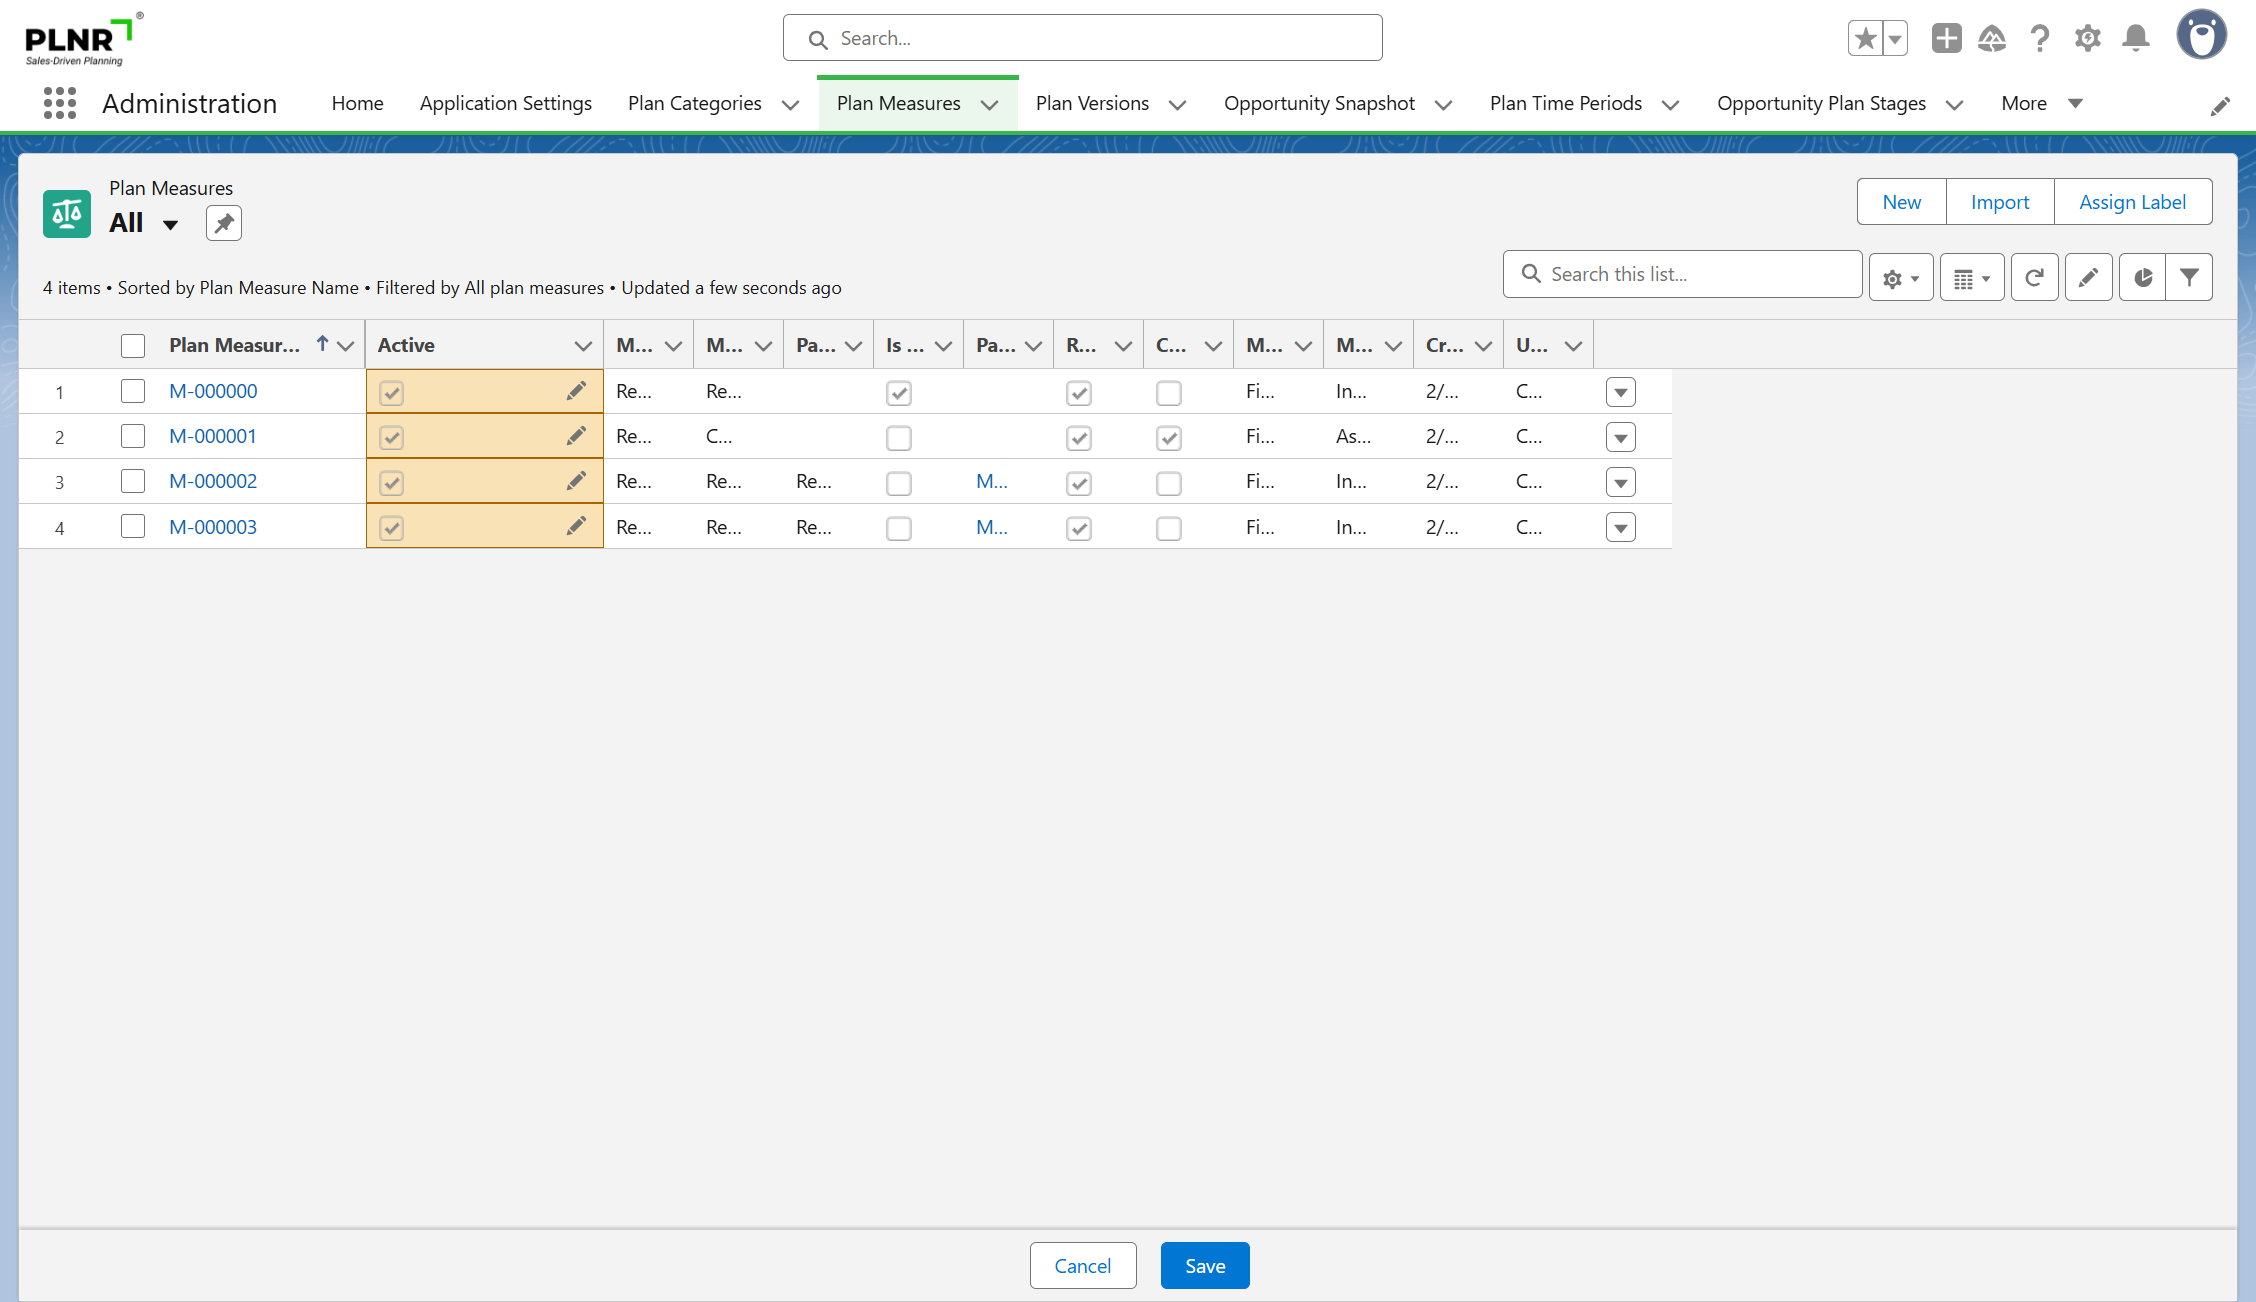Pin the All list view
The height and width of the screenshot is (1302, 2256).
tap(224, 223)
